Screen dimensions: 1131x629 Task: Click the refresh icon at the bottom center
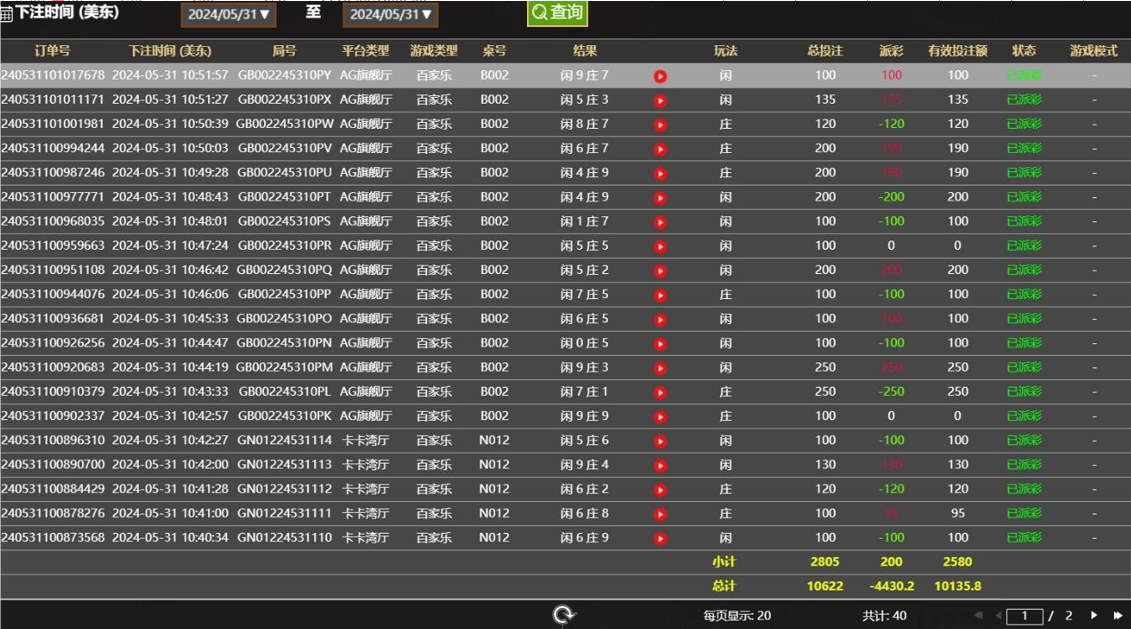[x=563, y=614]
